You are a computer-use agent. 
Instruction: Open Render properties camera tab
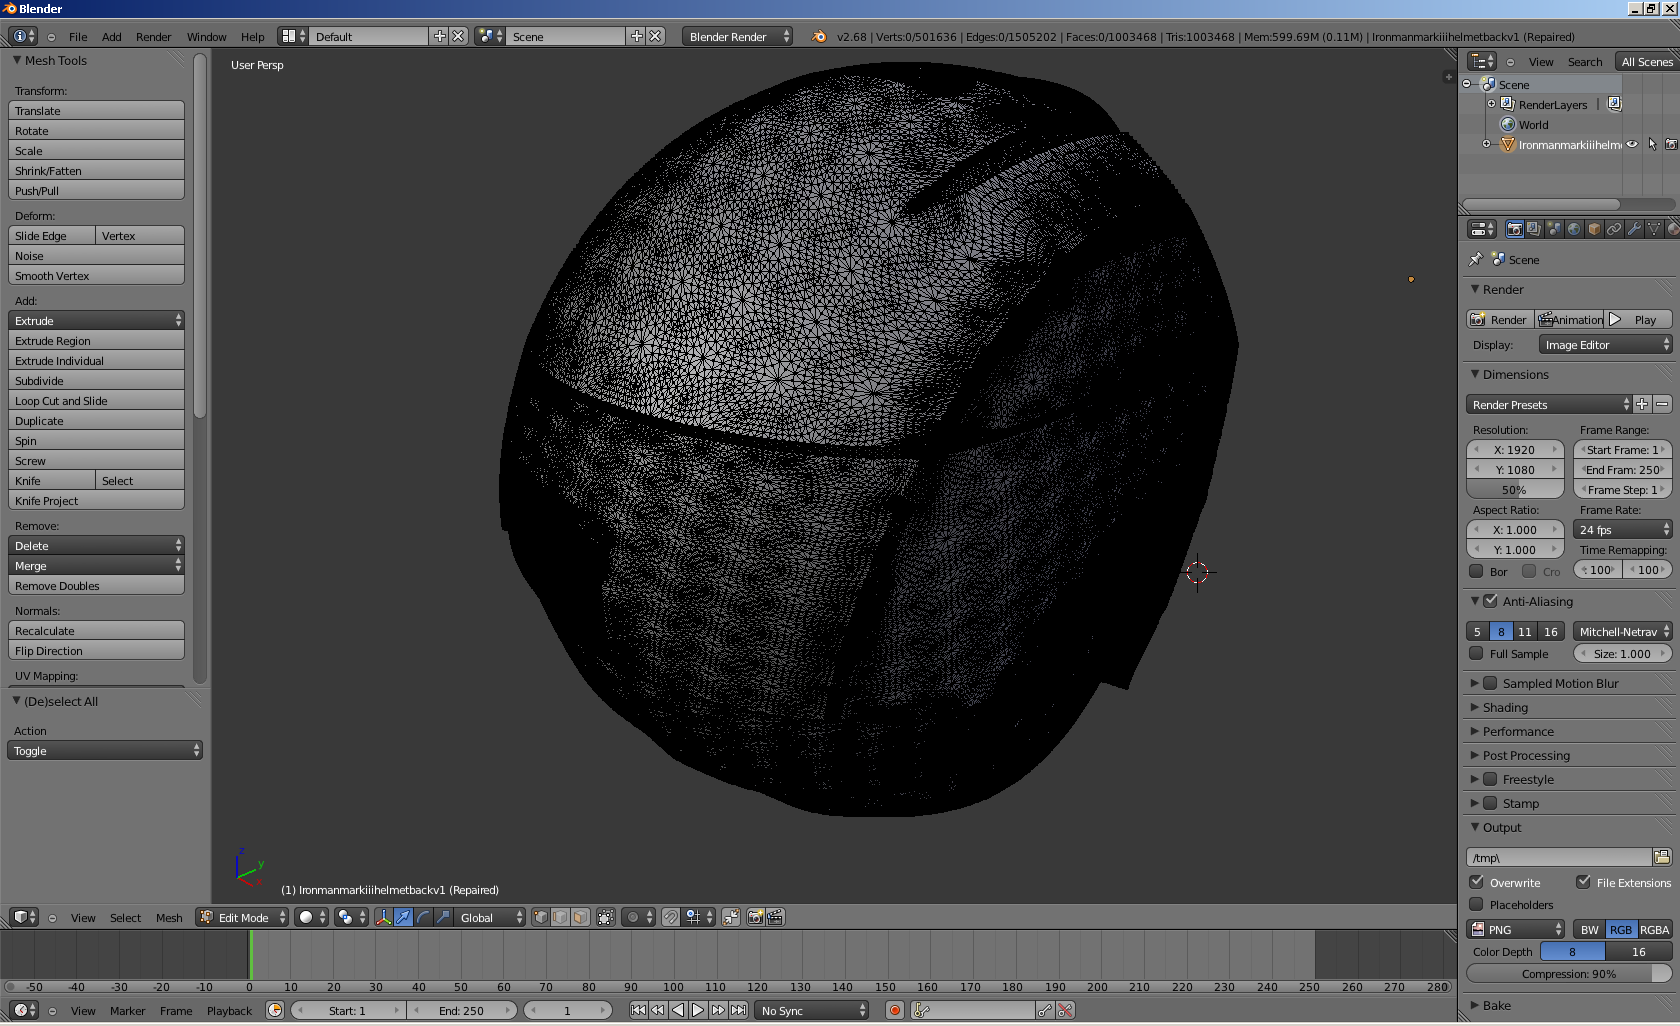[x=1515, y=229]
